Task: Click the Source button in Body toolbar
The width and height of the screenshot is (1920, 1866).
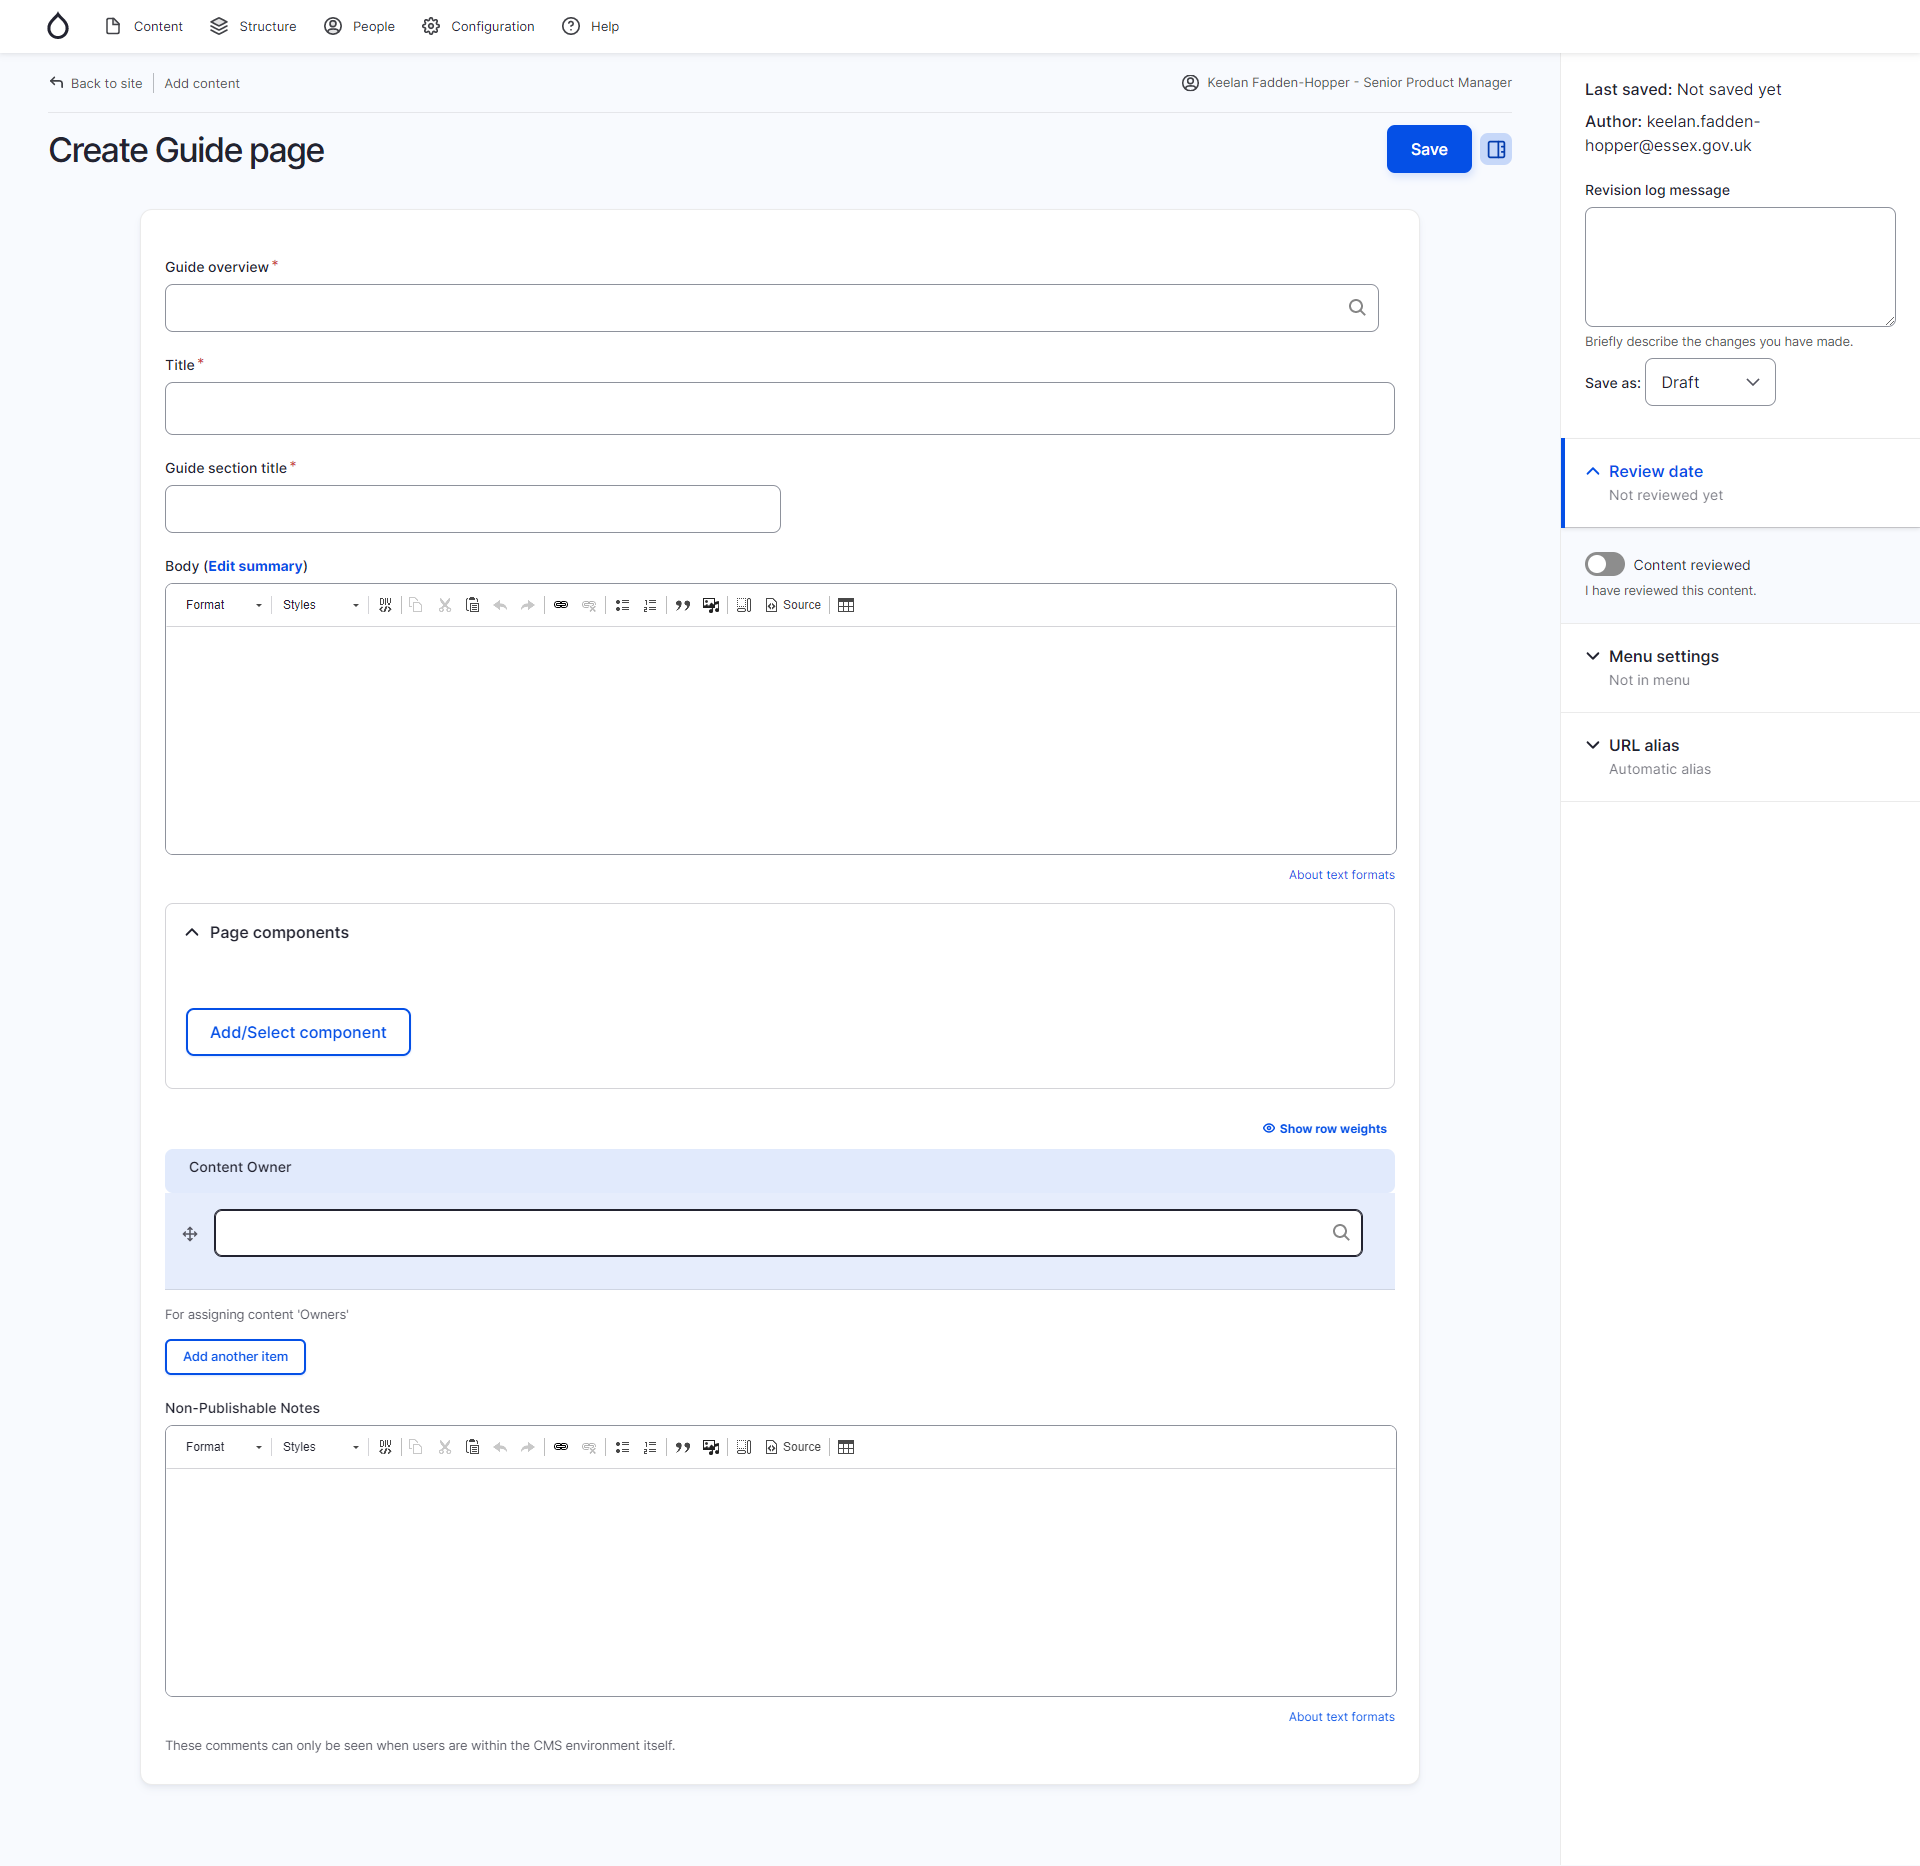Action: click(793, 605)
